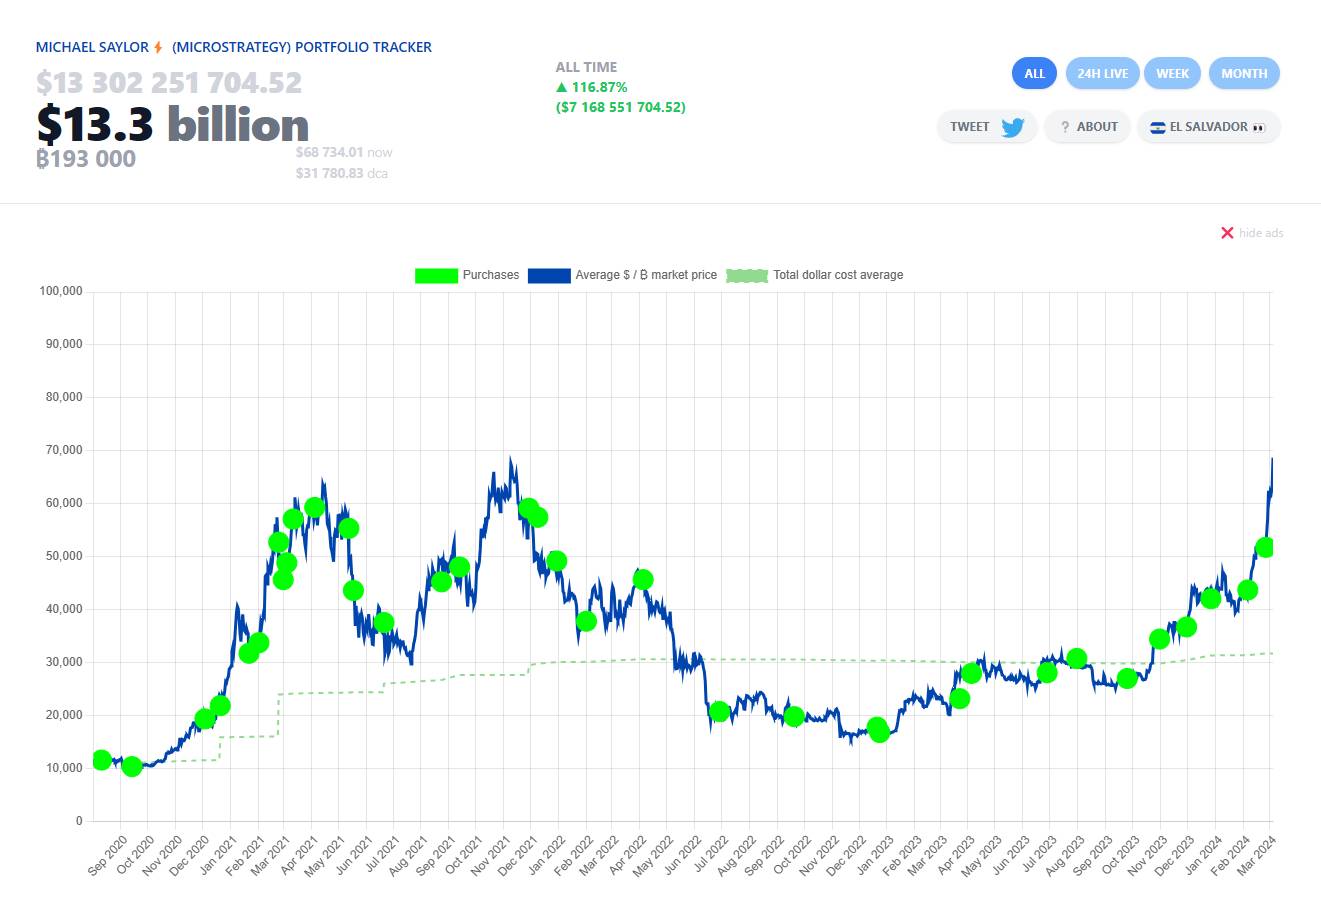Click the Mar 2024 x-axis label
Image resolution: width=1321 pixels, height=919 pixels.
tap(1257, 857)
